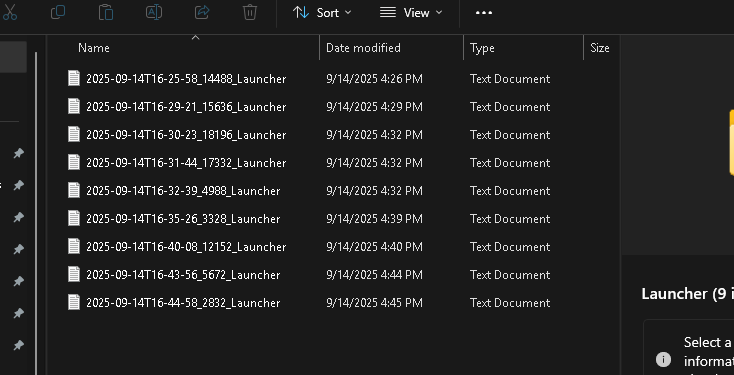734x375 pixels.
Task: Select file 2025-09-14T16-30-23_18196_Launcher
Action: coord(186,135)
